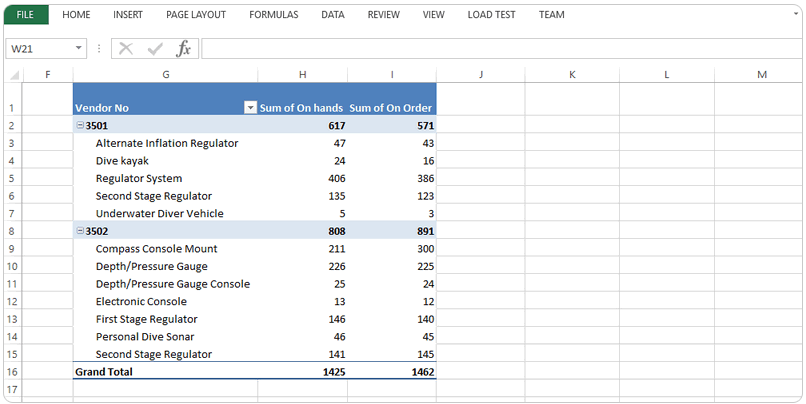Select the 'First Stage Regulator' cell

click(x=166, y=319)
